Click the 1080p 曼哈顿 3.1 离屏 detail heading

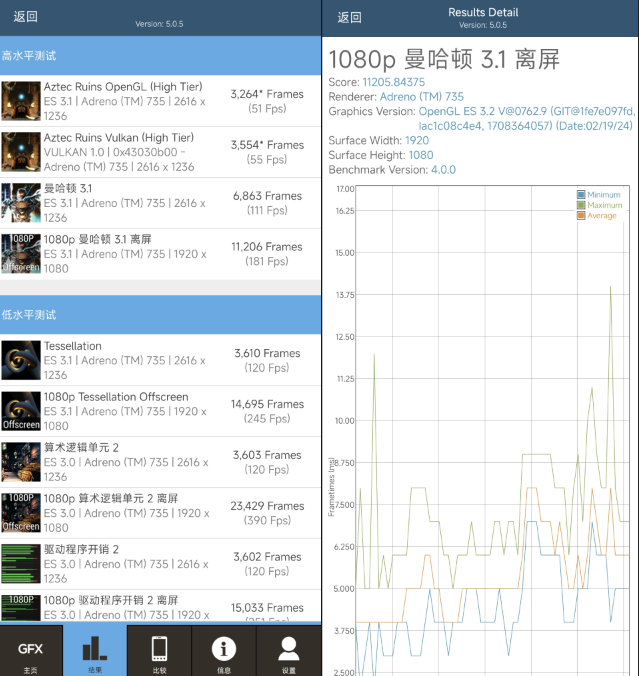click(444, 59)
